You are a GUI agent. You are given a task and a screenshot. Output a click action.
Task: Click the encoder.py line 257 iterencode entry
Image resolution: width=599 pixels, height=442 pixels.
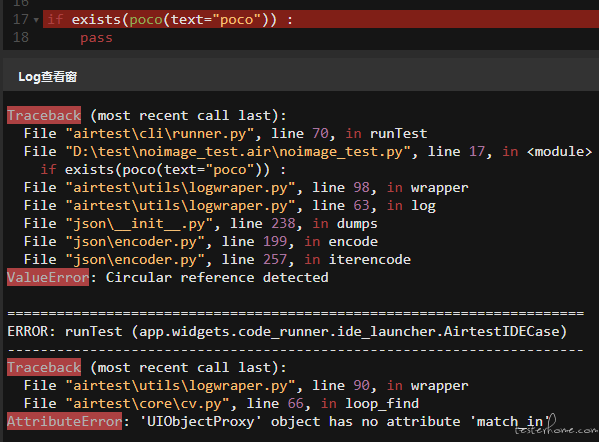(x=217, y=260)
